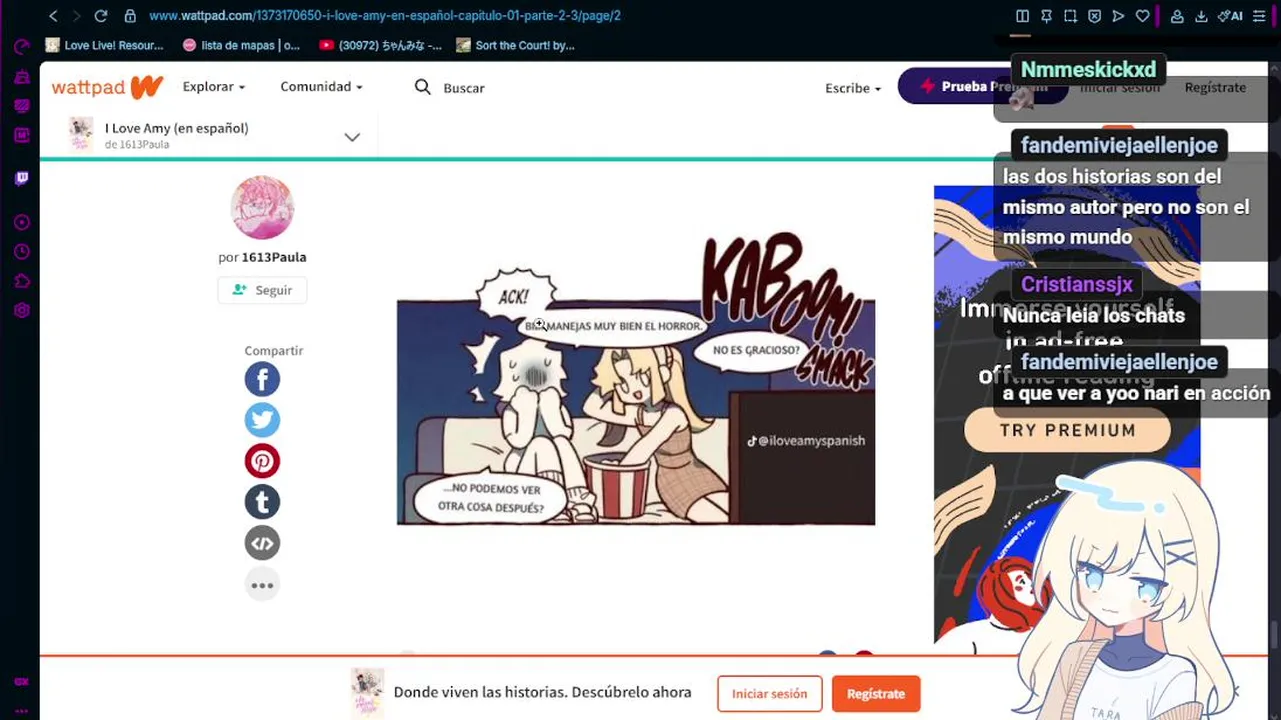Click the Wattpad URL in the address bar
Viewport: 1281px width, 720px height.
coord(385,16)
